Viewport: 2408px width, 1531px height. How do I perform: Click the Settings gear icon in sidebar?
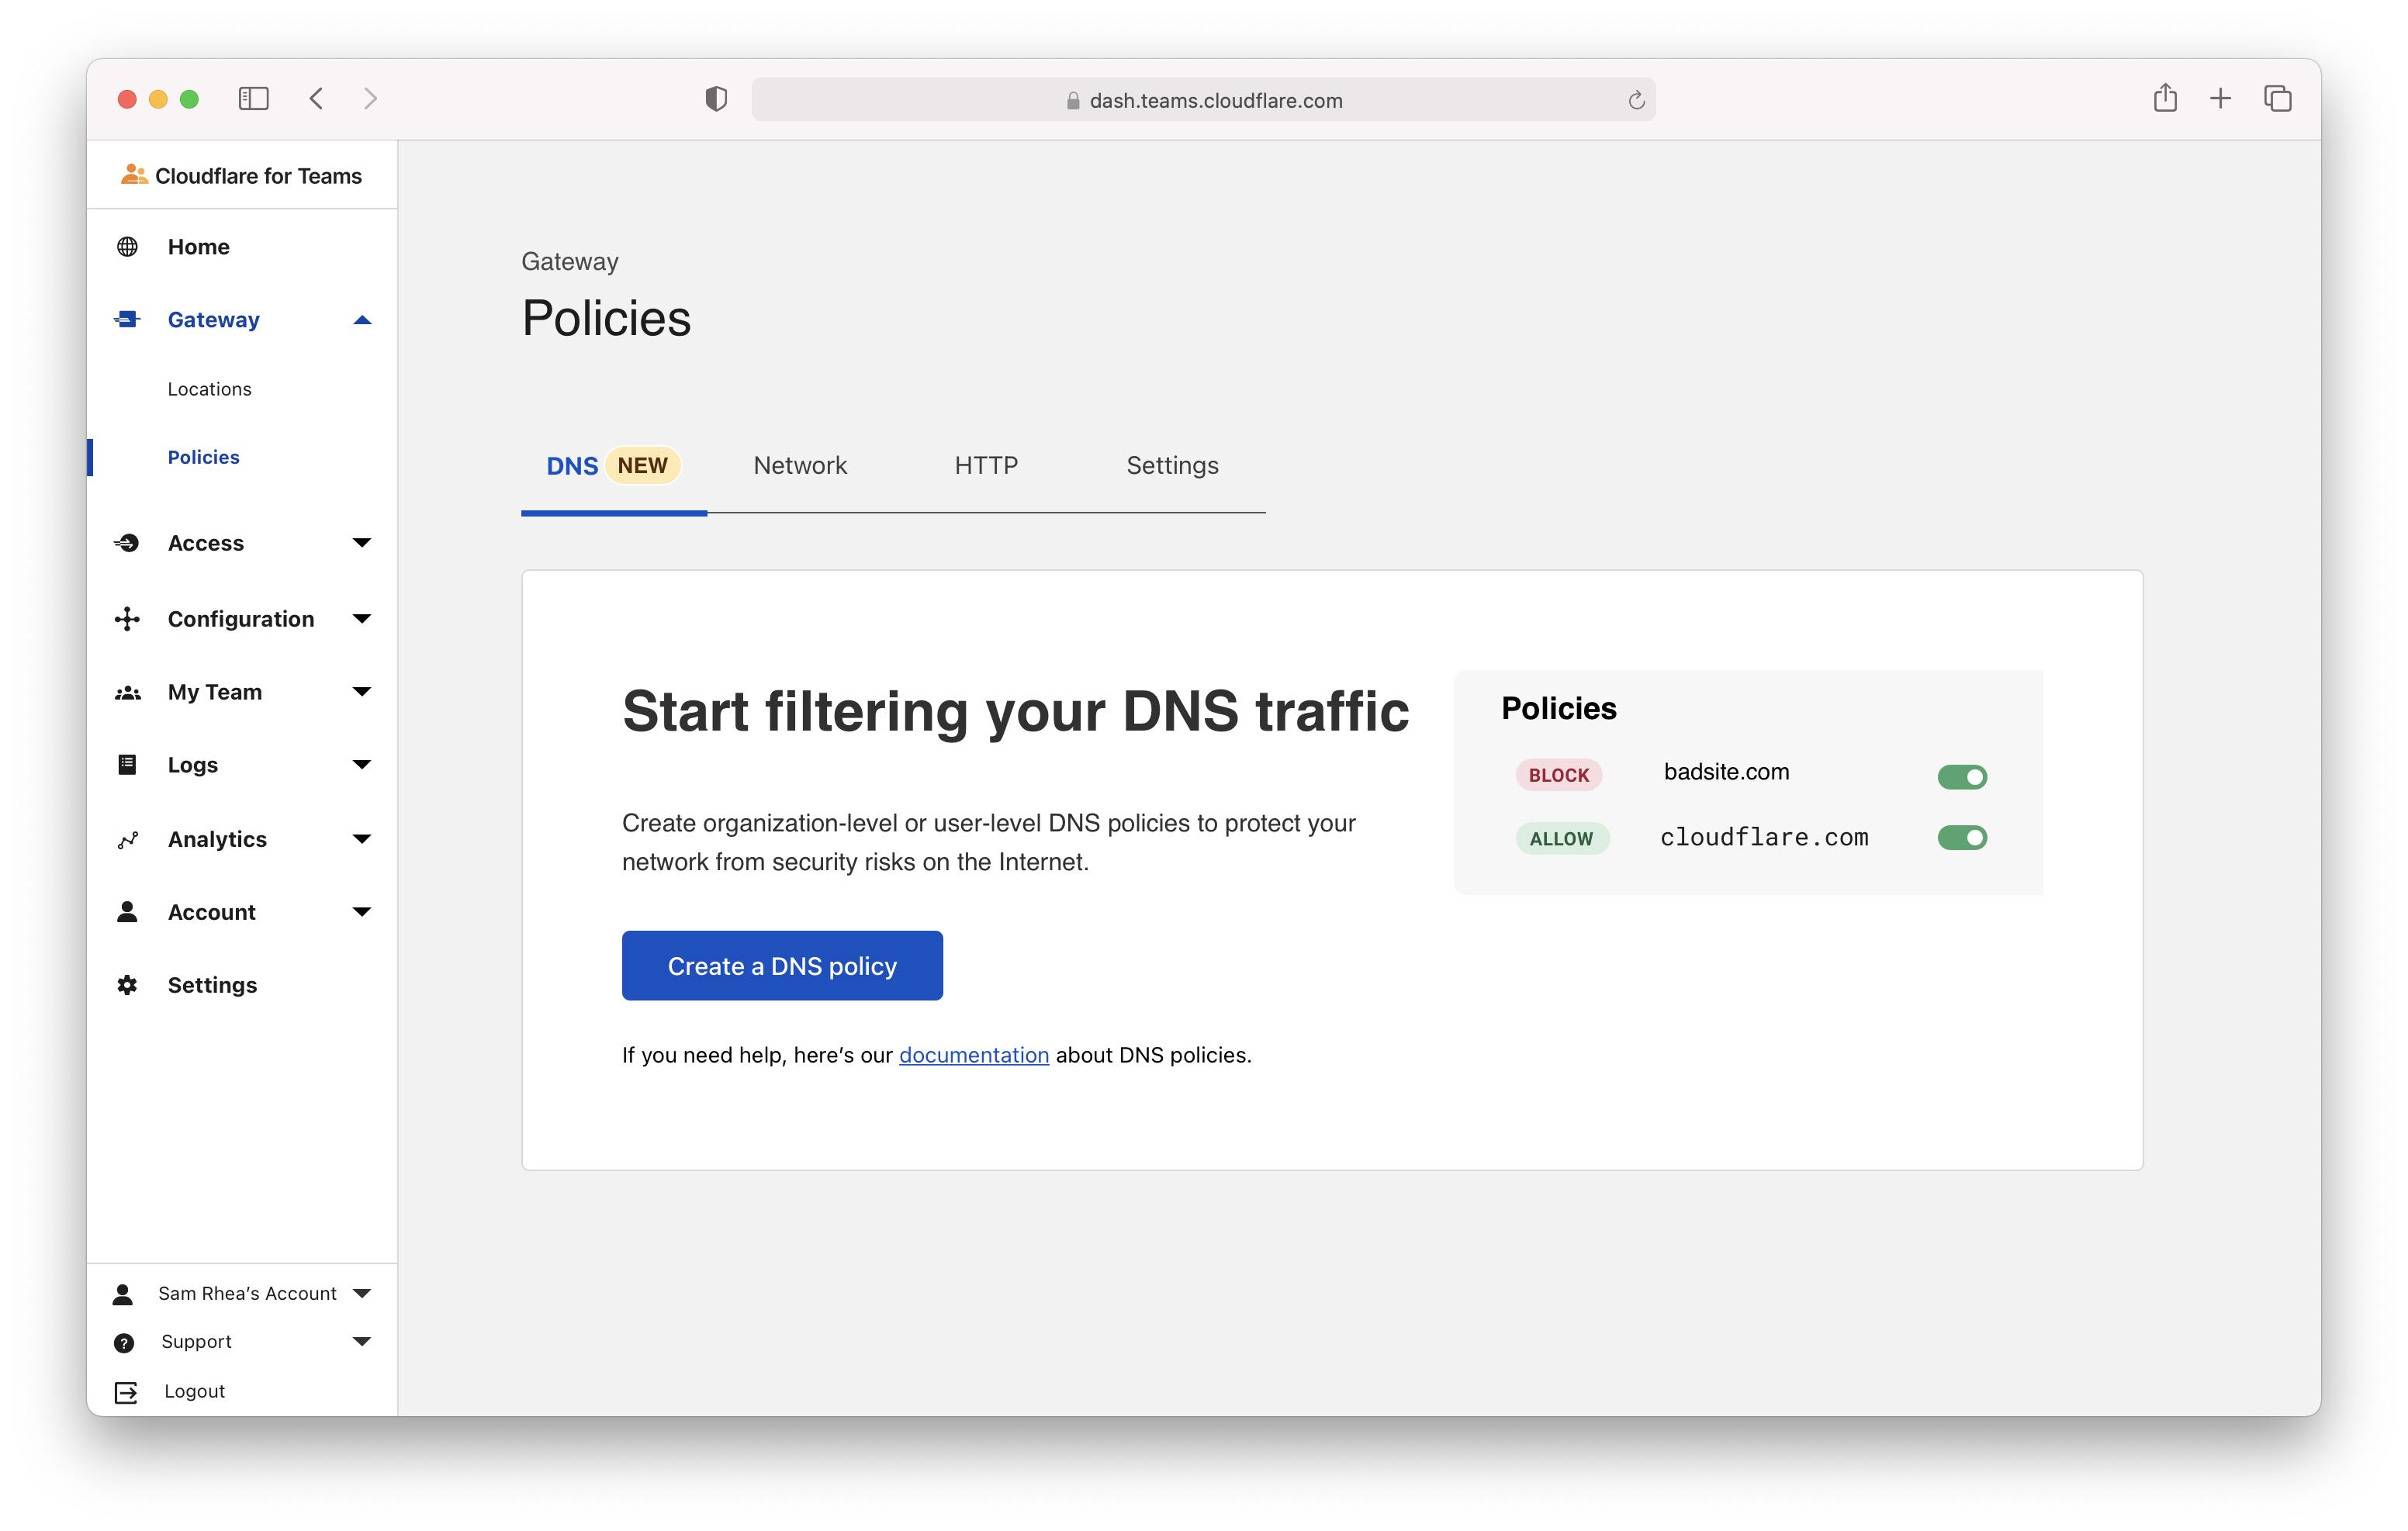point(127,985)
